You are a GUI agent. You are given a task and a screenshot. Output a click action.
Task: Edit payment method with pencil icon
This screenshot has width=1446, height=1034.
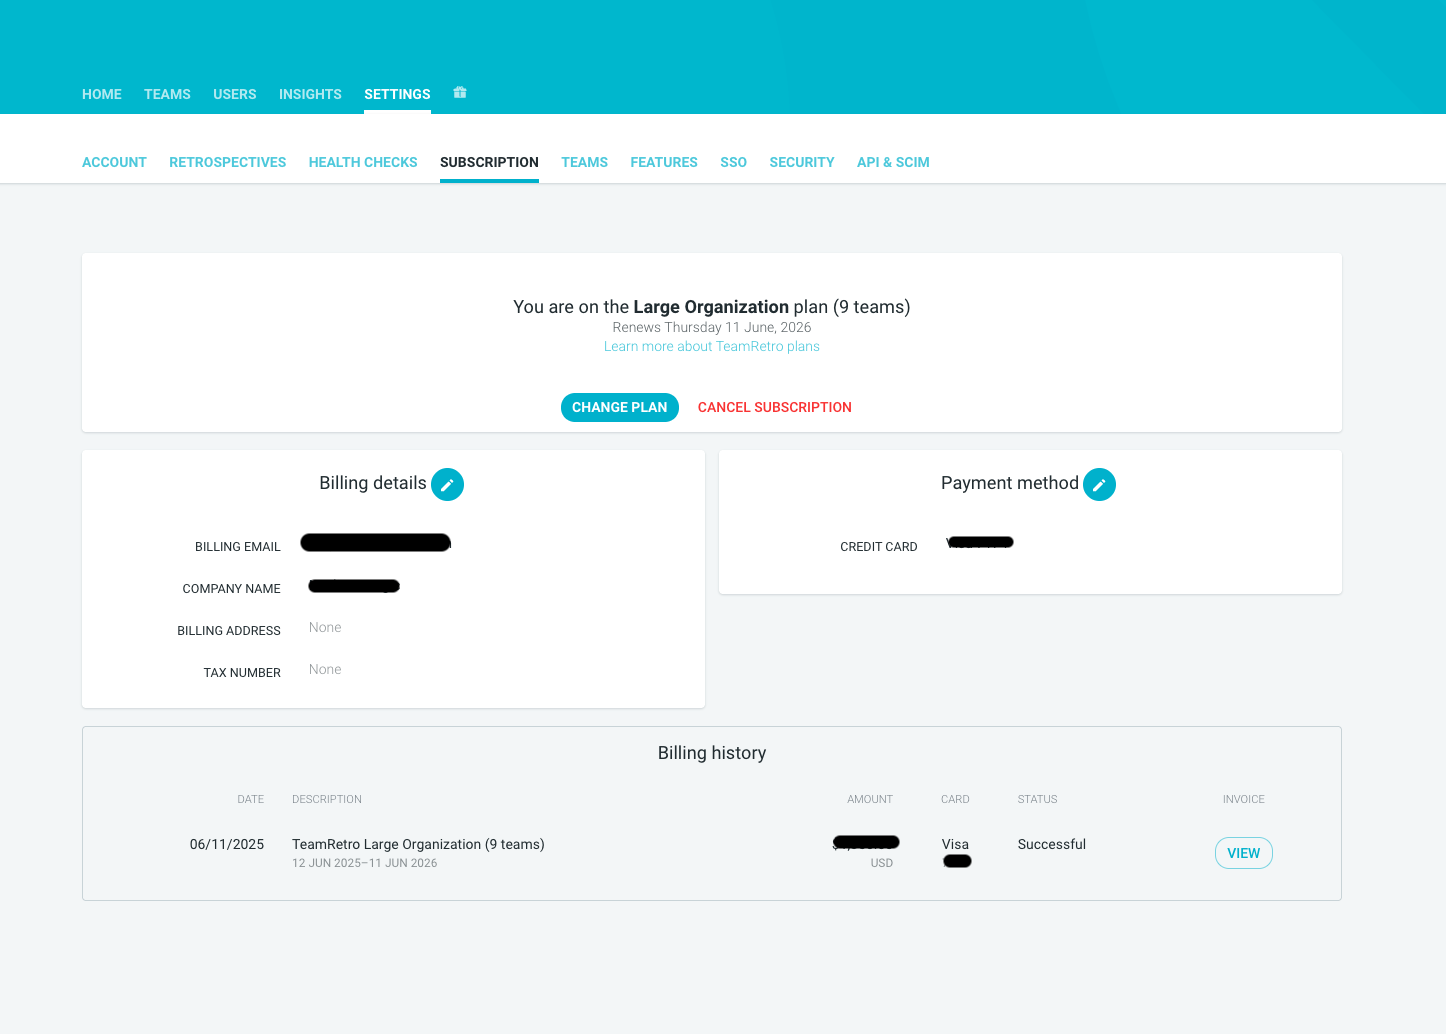[x=1099, y=484]
